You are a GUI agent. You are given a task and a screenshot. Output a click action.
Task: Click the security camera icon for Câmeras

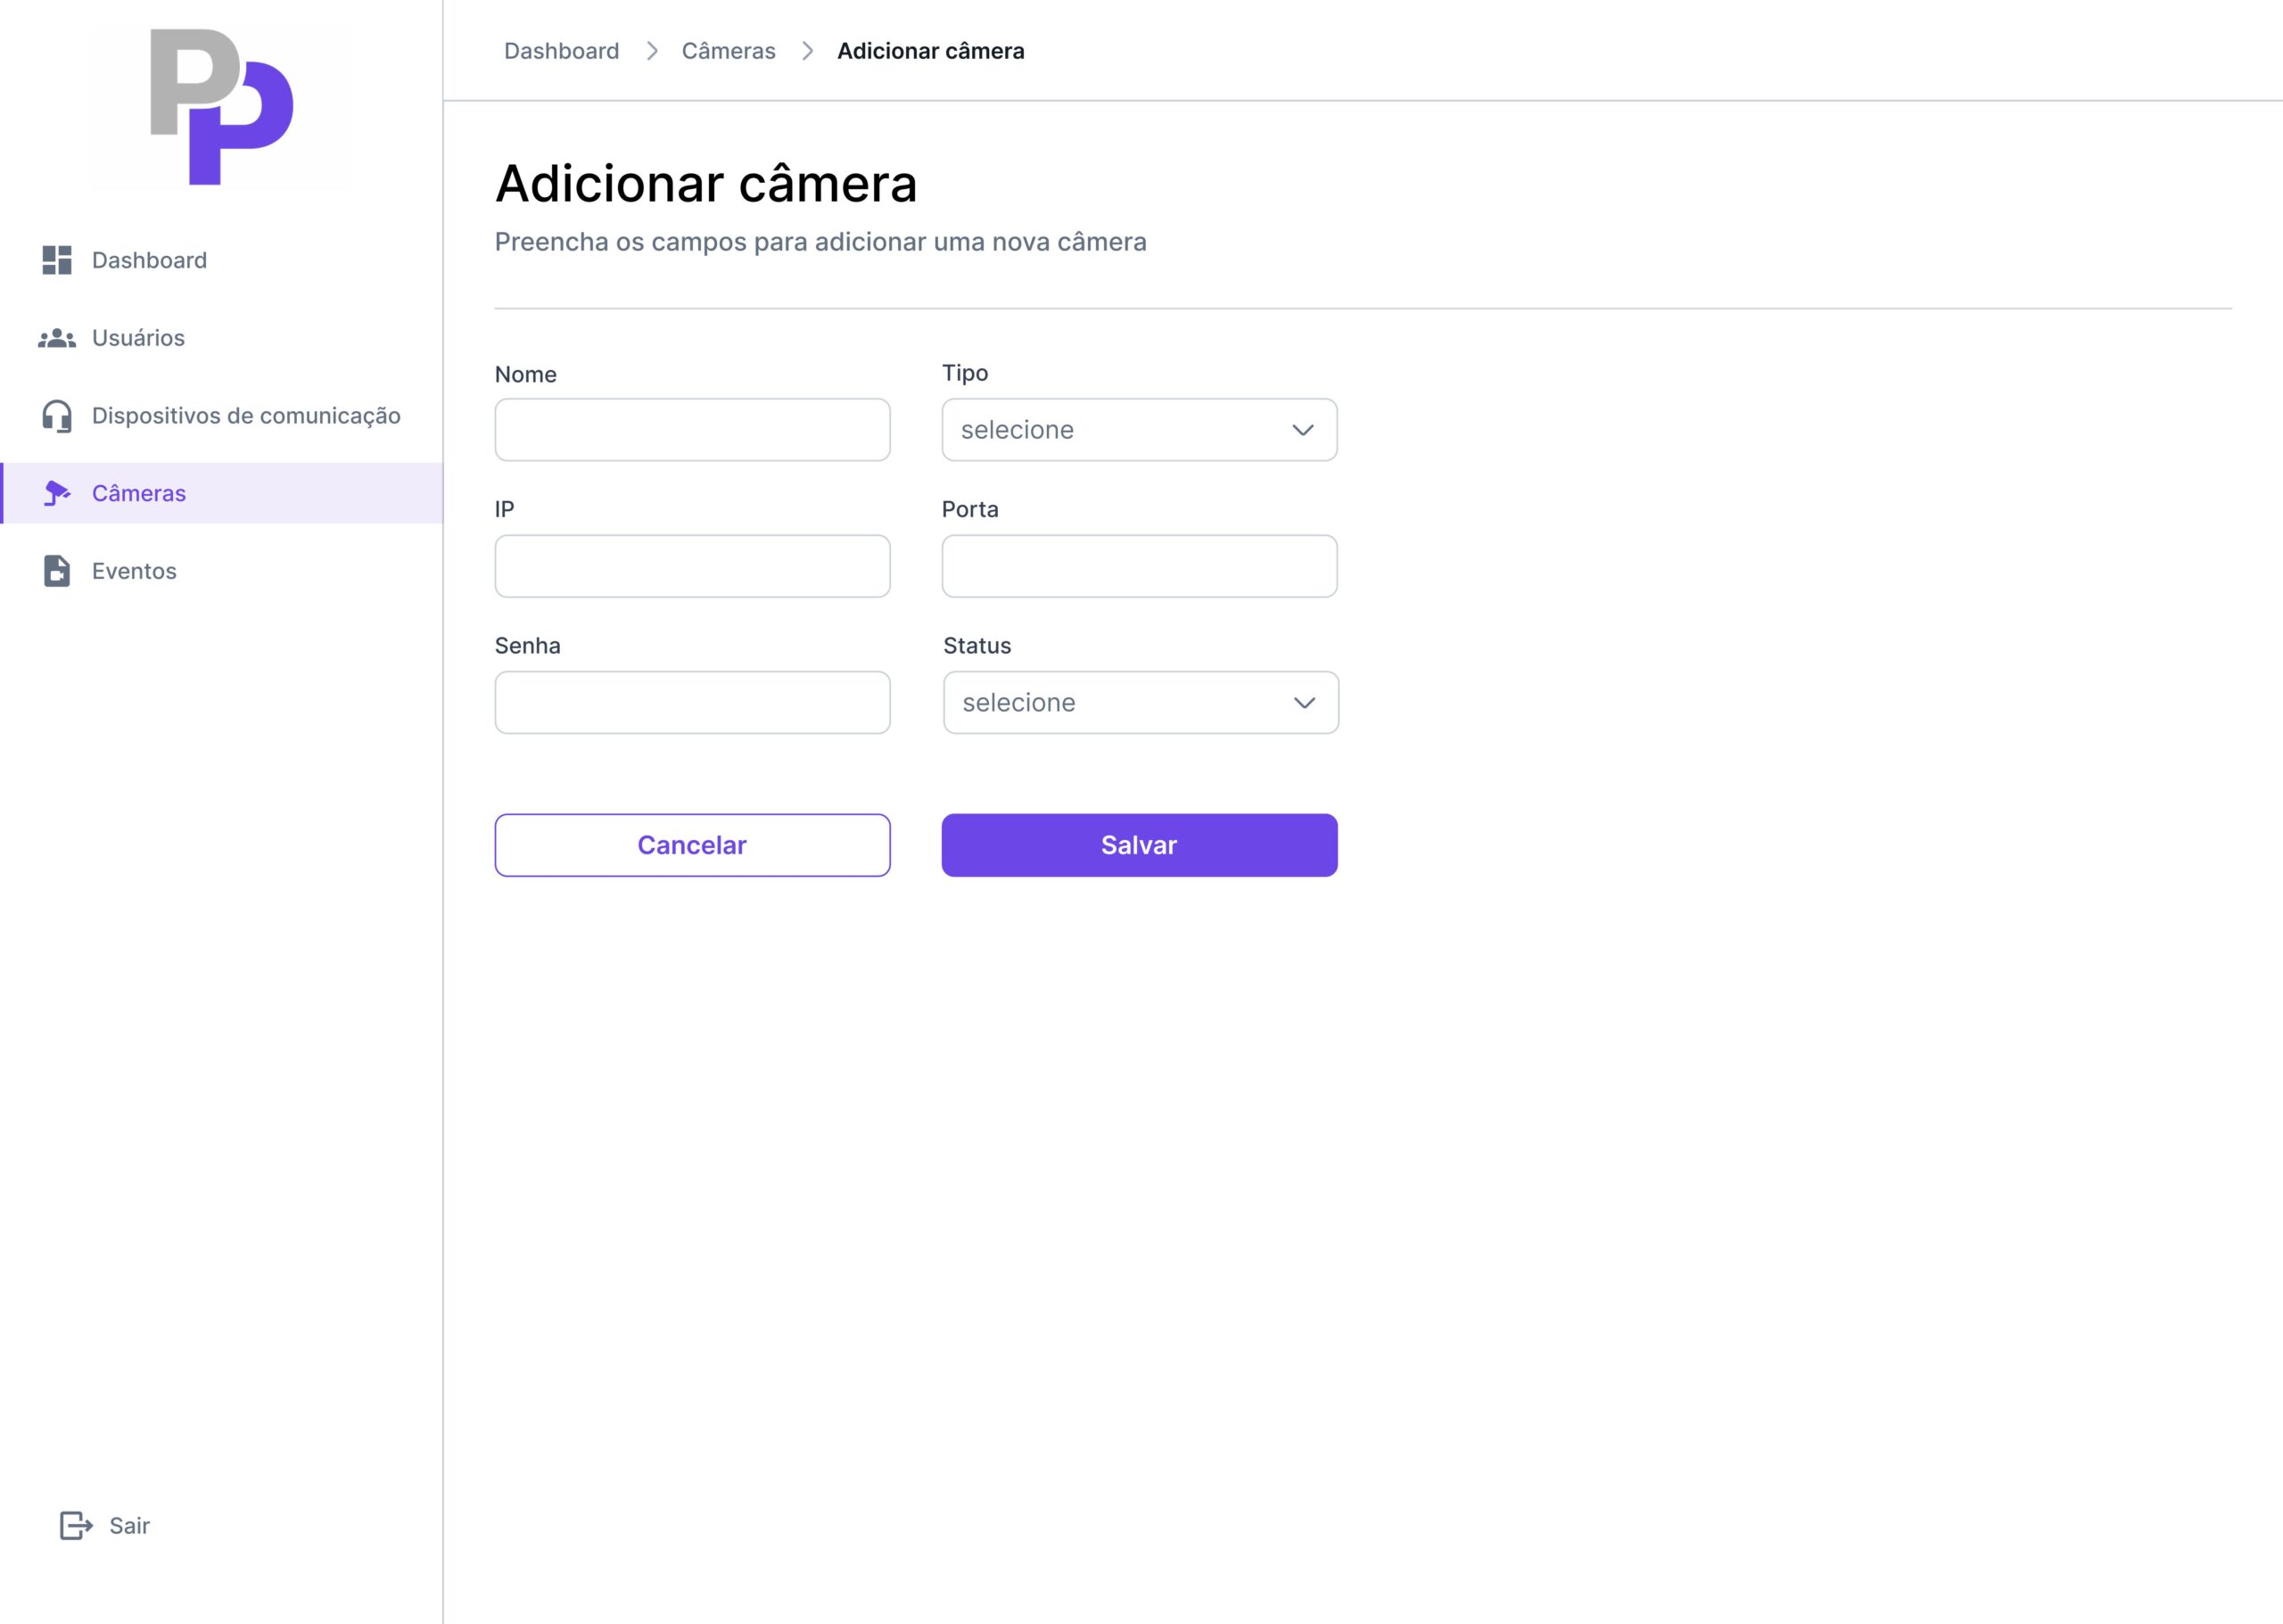pos(57,493)
